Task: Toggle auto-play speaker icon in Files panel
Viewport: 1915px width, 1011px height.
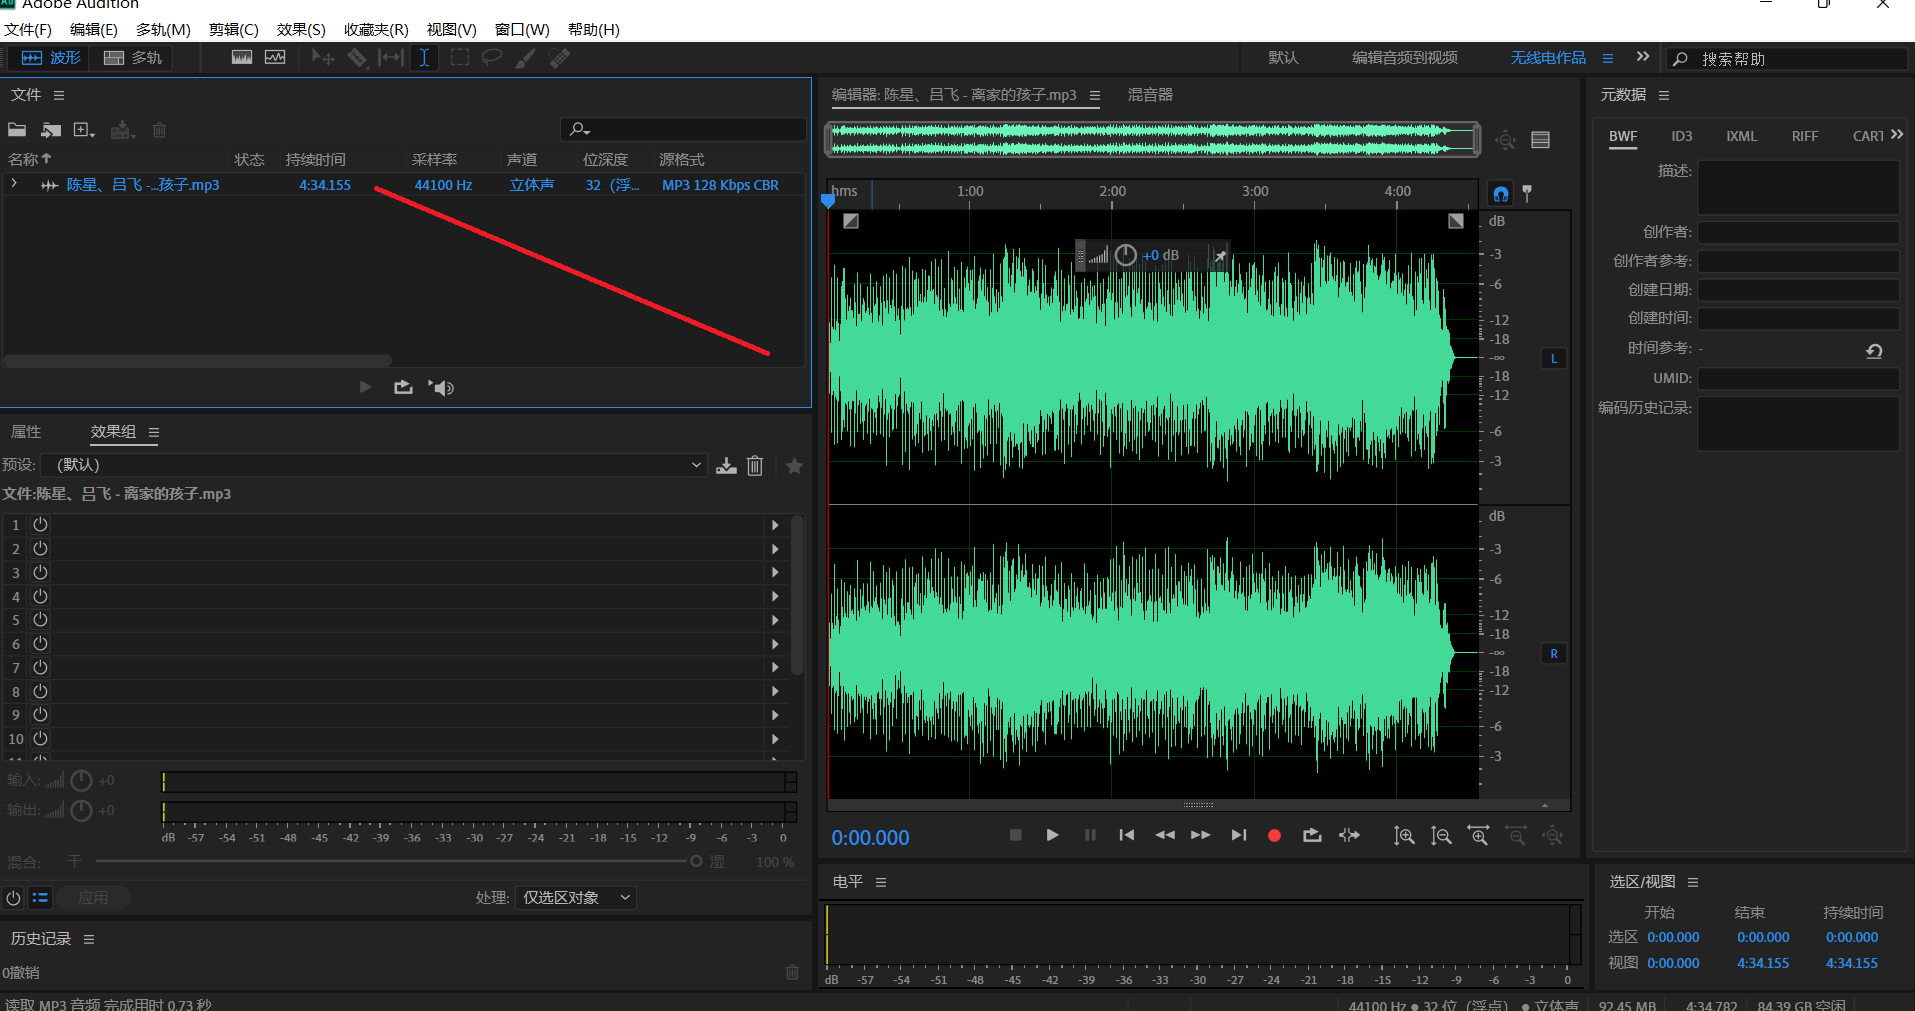Action: [x=441, y=387]
